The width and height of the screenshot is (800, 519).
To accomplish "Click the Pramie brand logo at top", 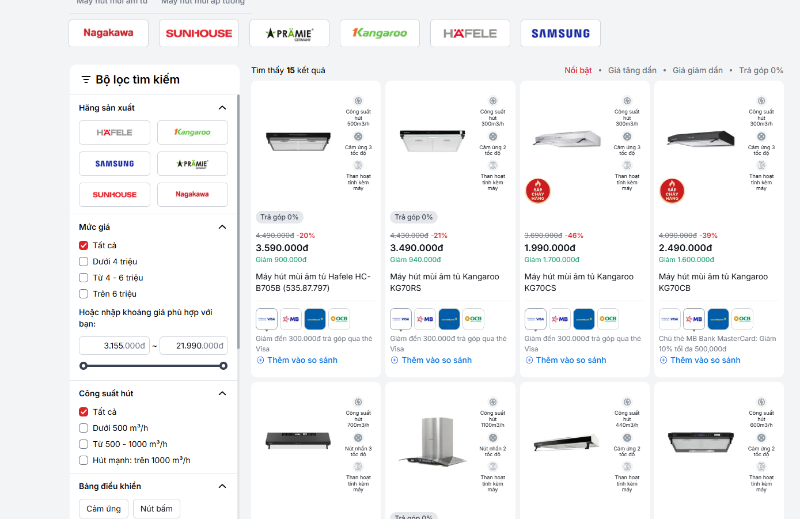I will tap(289, 33).
